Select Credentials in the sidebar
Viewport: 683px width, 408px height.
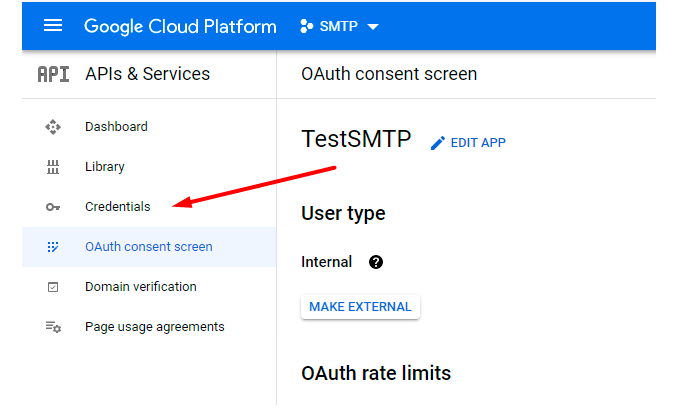click(117, 207)
